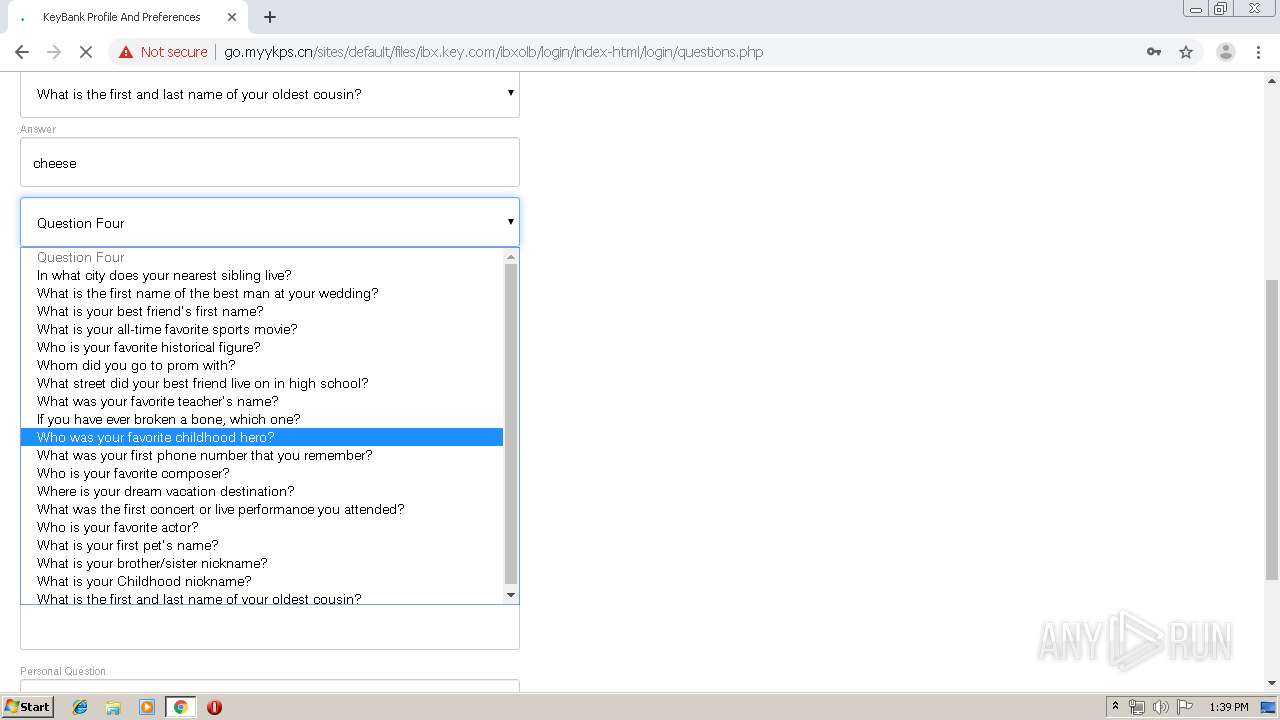Choose 'Who is your favorite composer?'
1280x720 pixels.
click(262, 473)
